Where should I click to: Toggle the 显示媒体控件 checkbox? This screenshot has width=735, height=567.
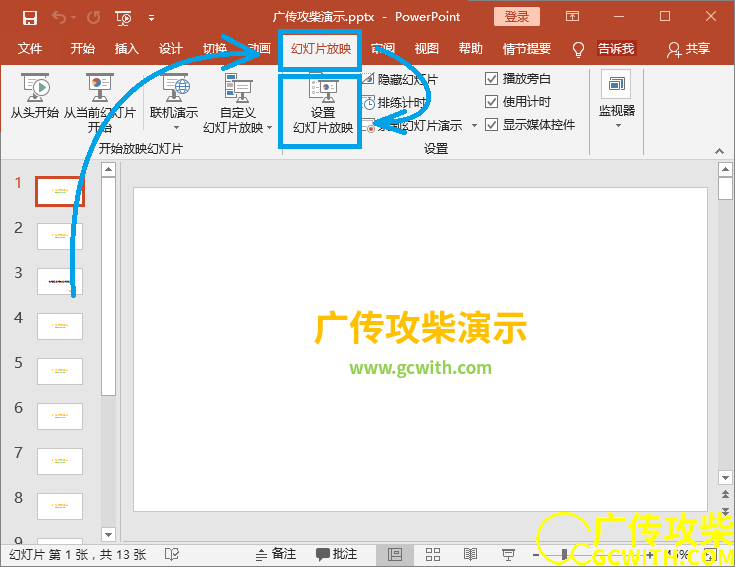(x=491, y=125)
